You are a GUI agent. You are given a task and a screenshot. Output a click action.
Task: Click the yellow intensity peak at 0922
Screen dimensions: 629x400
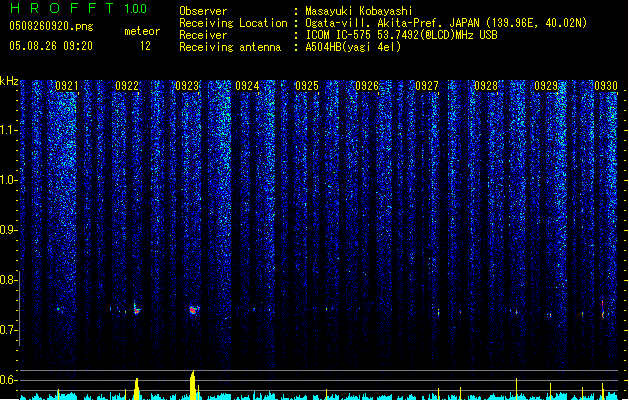tap(137, 389)
